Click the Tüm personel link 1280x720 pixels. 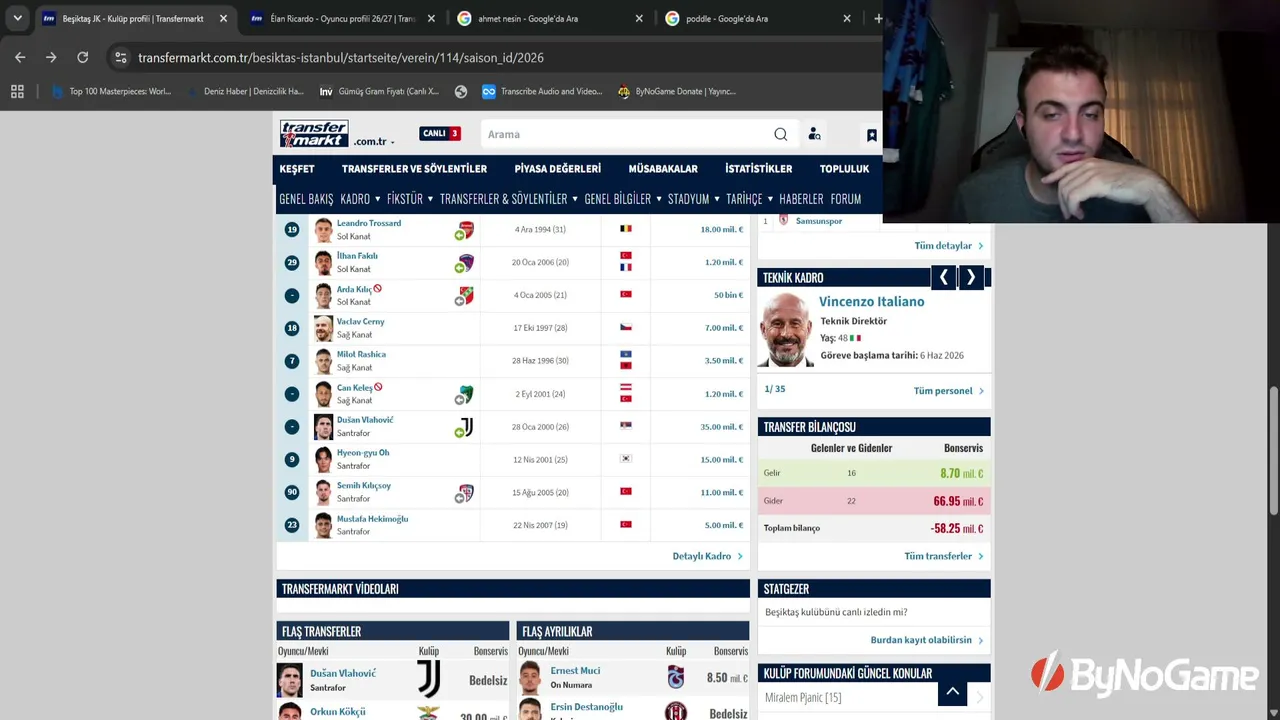948,391
